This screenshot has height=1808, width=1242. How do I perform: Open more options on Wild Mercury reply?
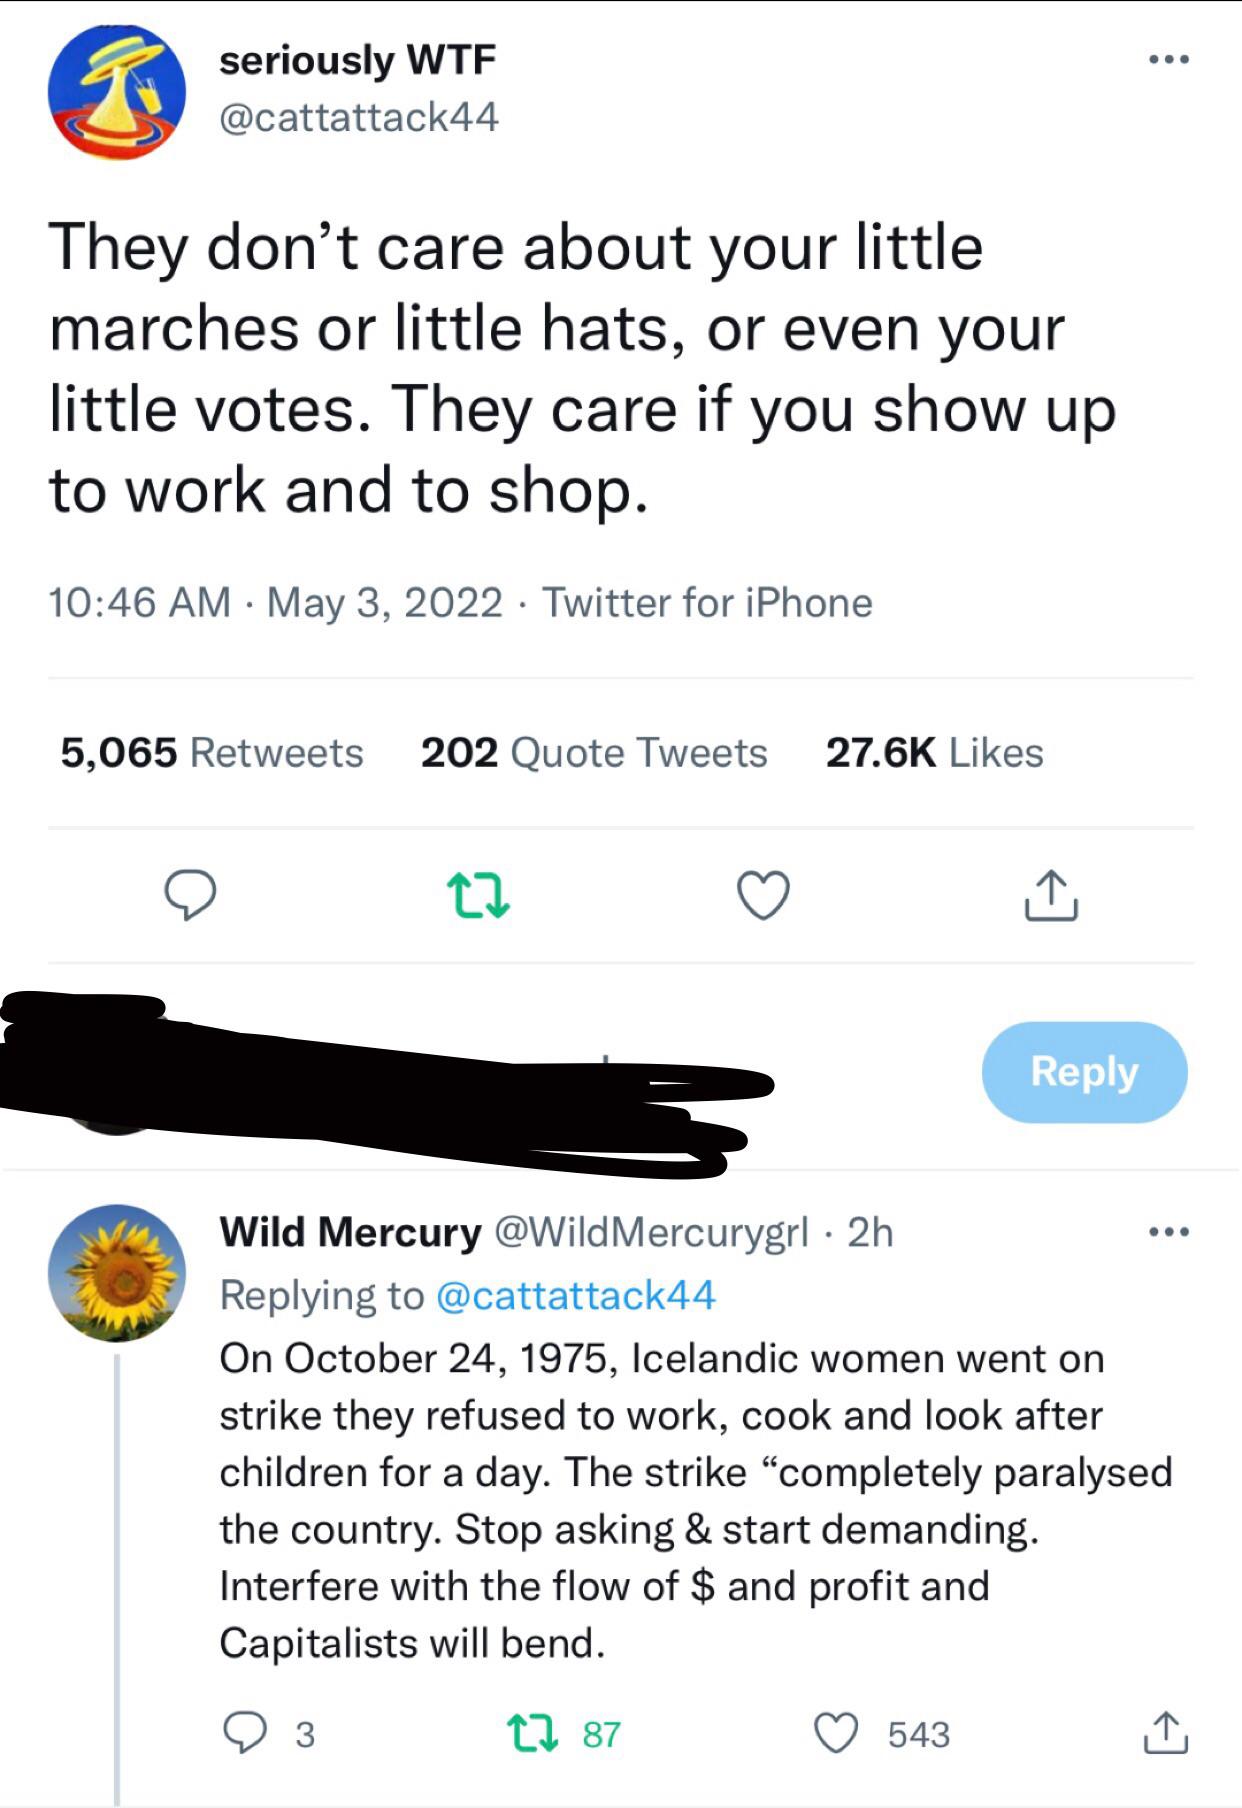[1168, 1231]
